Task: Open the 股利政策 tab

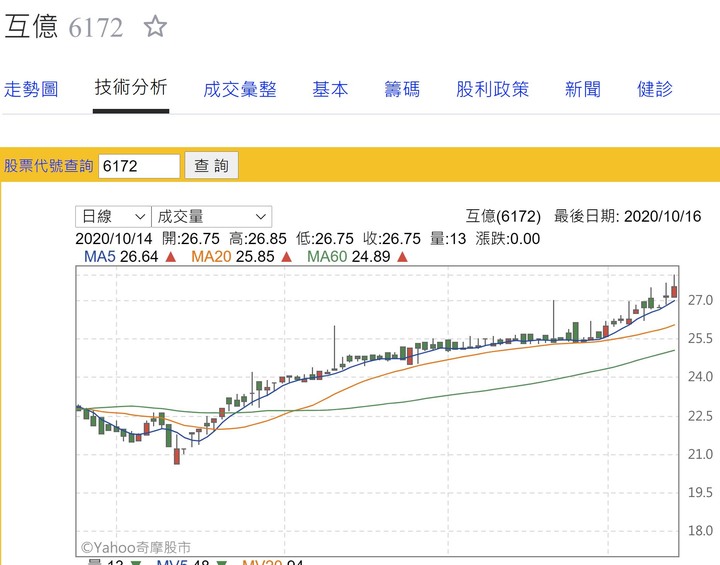Action: coord(492,89)
